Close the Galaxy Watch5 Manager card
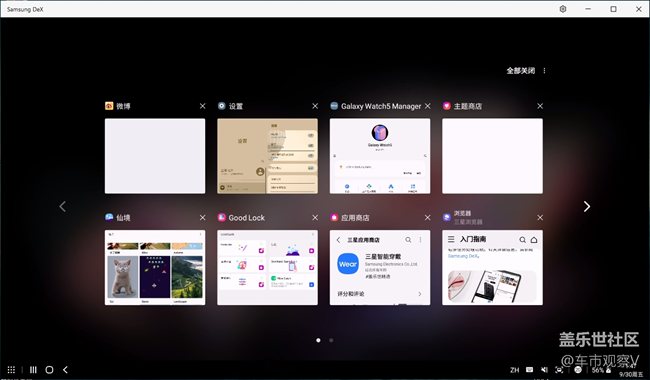Viewport: 650px width, 380px height. coord(427,106)
